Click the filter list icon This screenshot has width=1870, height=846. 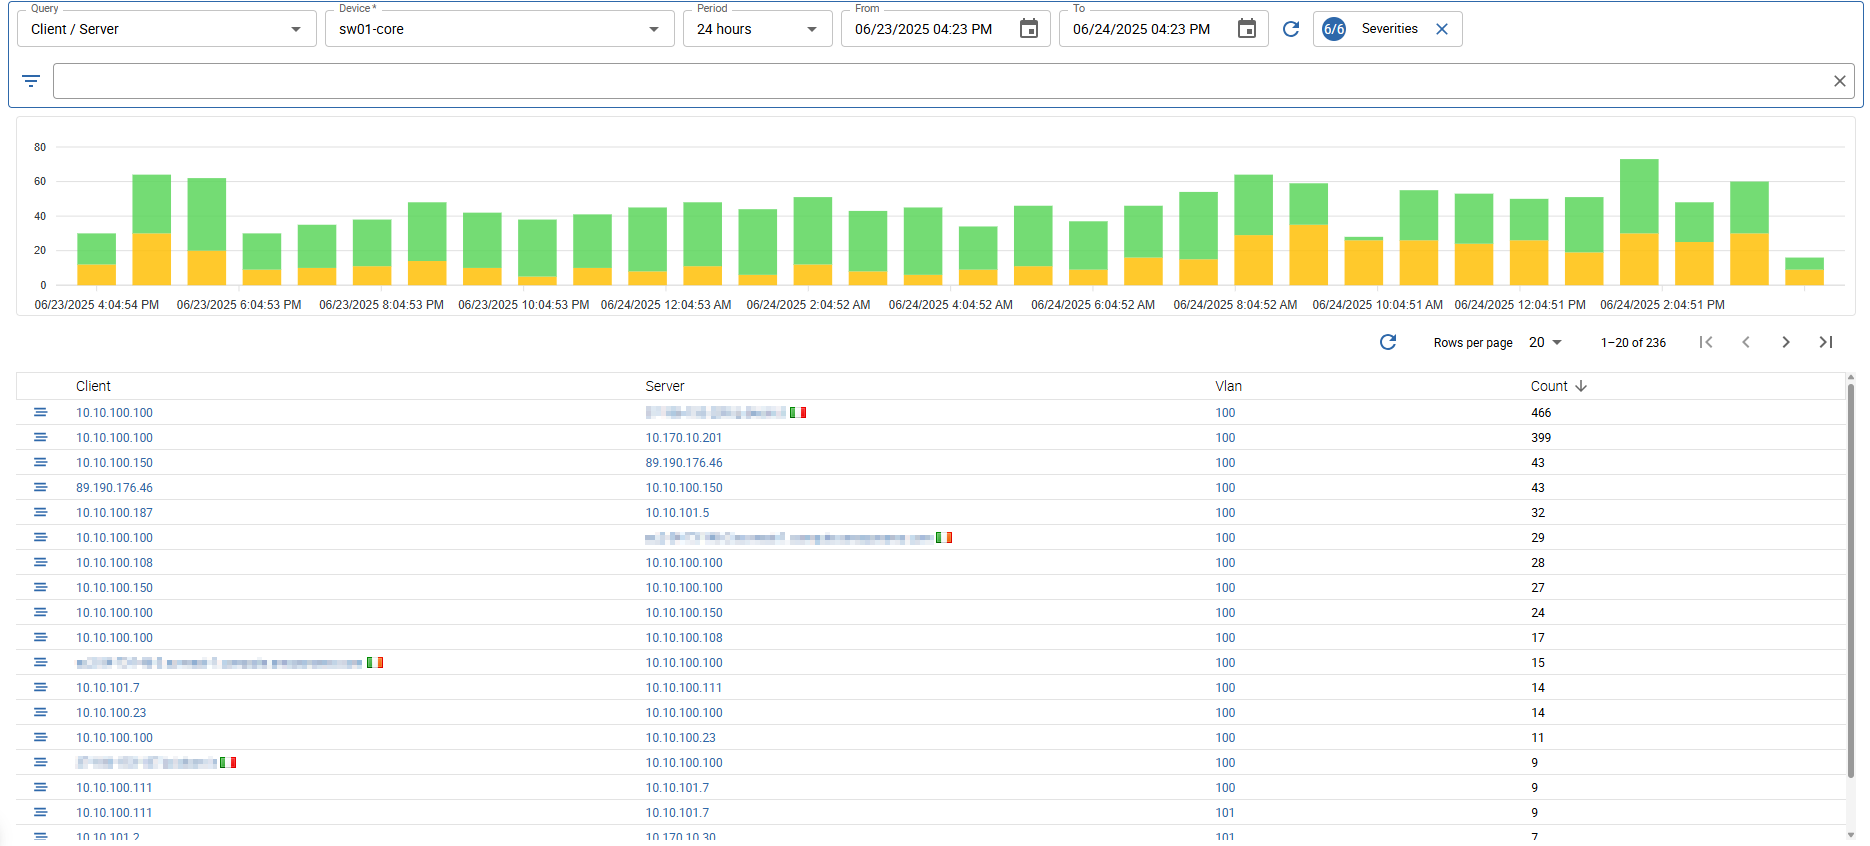tap(31, 81)
